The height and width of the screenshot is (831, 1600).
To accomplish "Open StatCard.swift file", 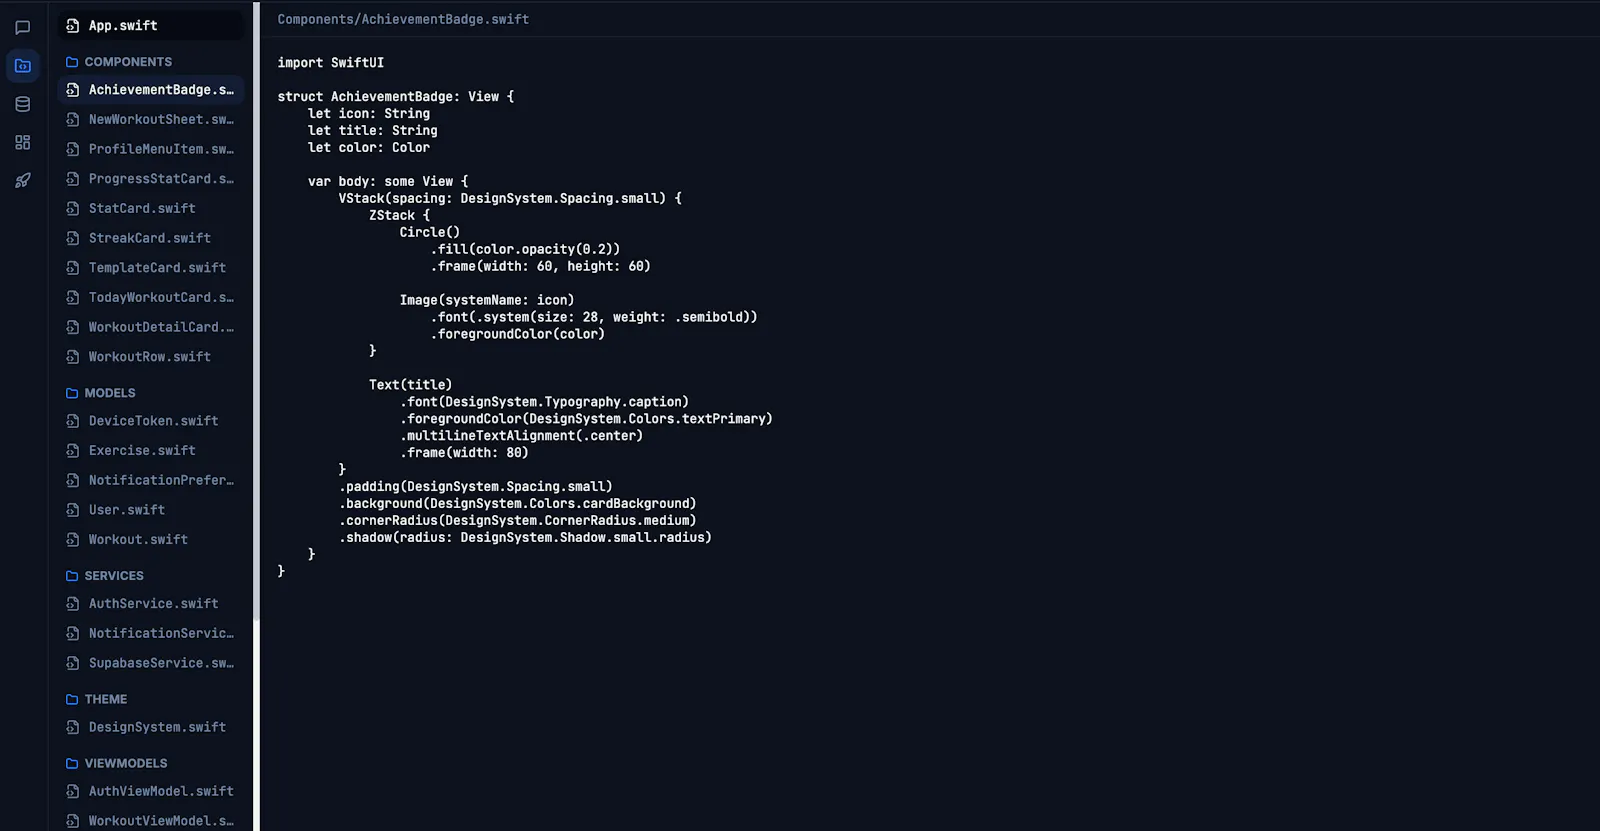I will click(150, 208).
